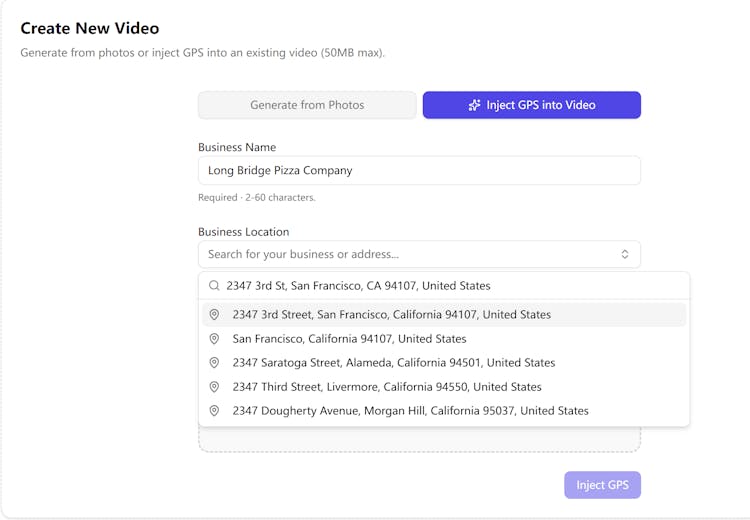Screen dimensions: 750x520
Task: Select San Francisco, California 94107 suggestion
Action: pos(349,339)
